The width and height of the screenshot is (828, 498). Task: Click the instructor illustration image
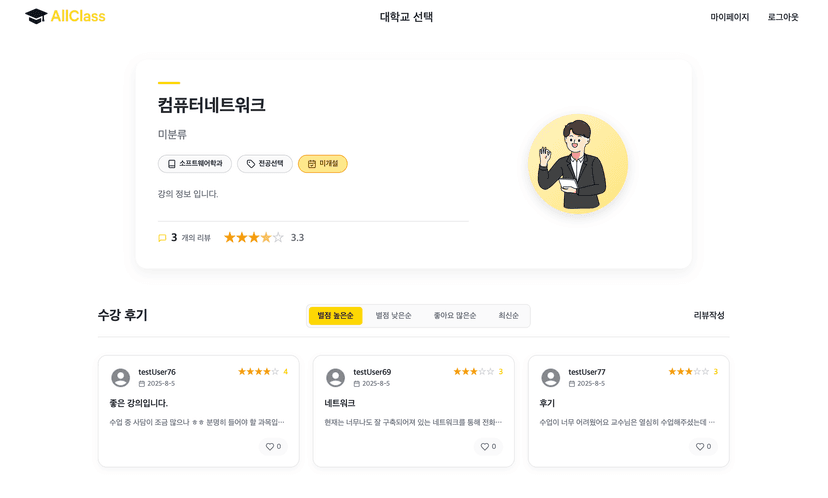[577, 164]
